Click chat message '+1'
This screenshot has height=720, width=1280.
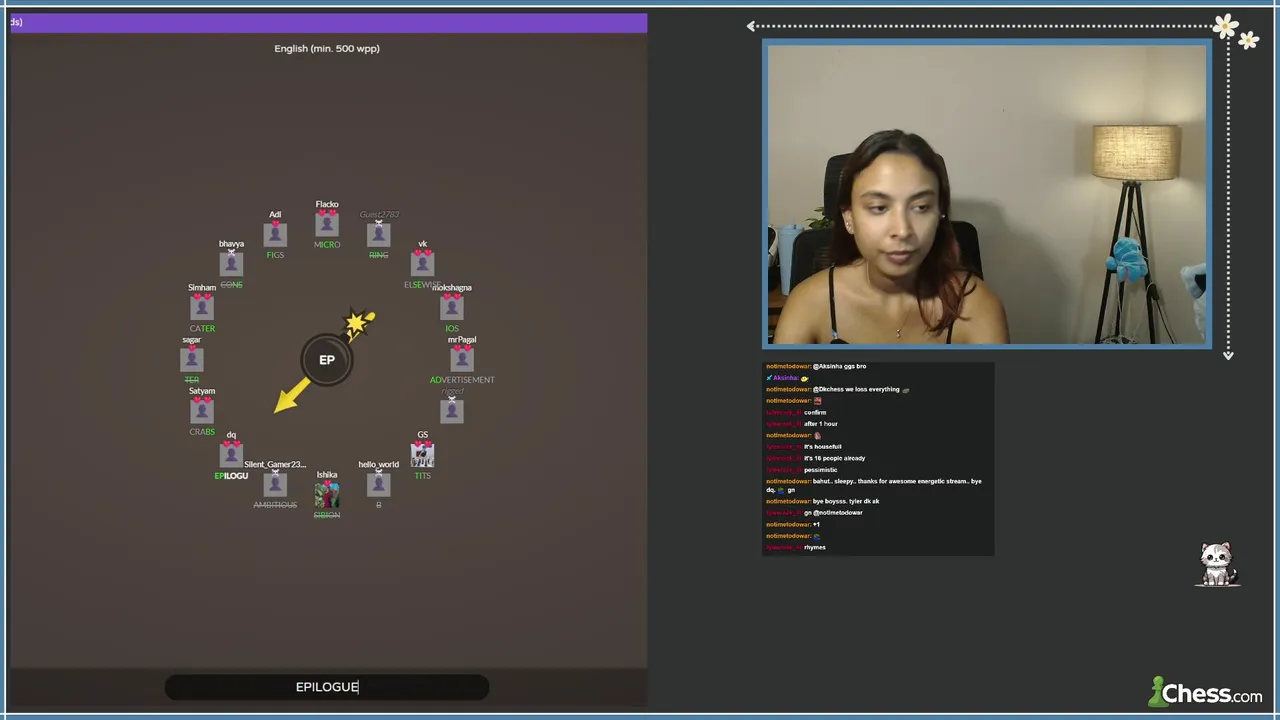816,524
